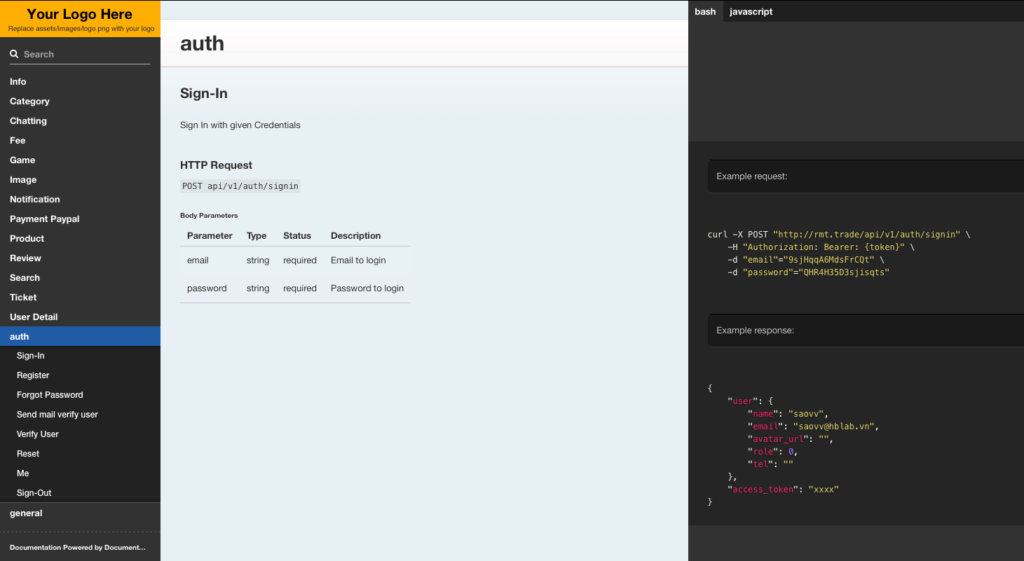
Task: Click the HTTP Request heading
Action: (216, 165)
